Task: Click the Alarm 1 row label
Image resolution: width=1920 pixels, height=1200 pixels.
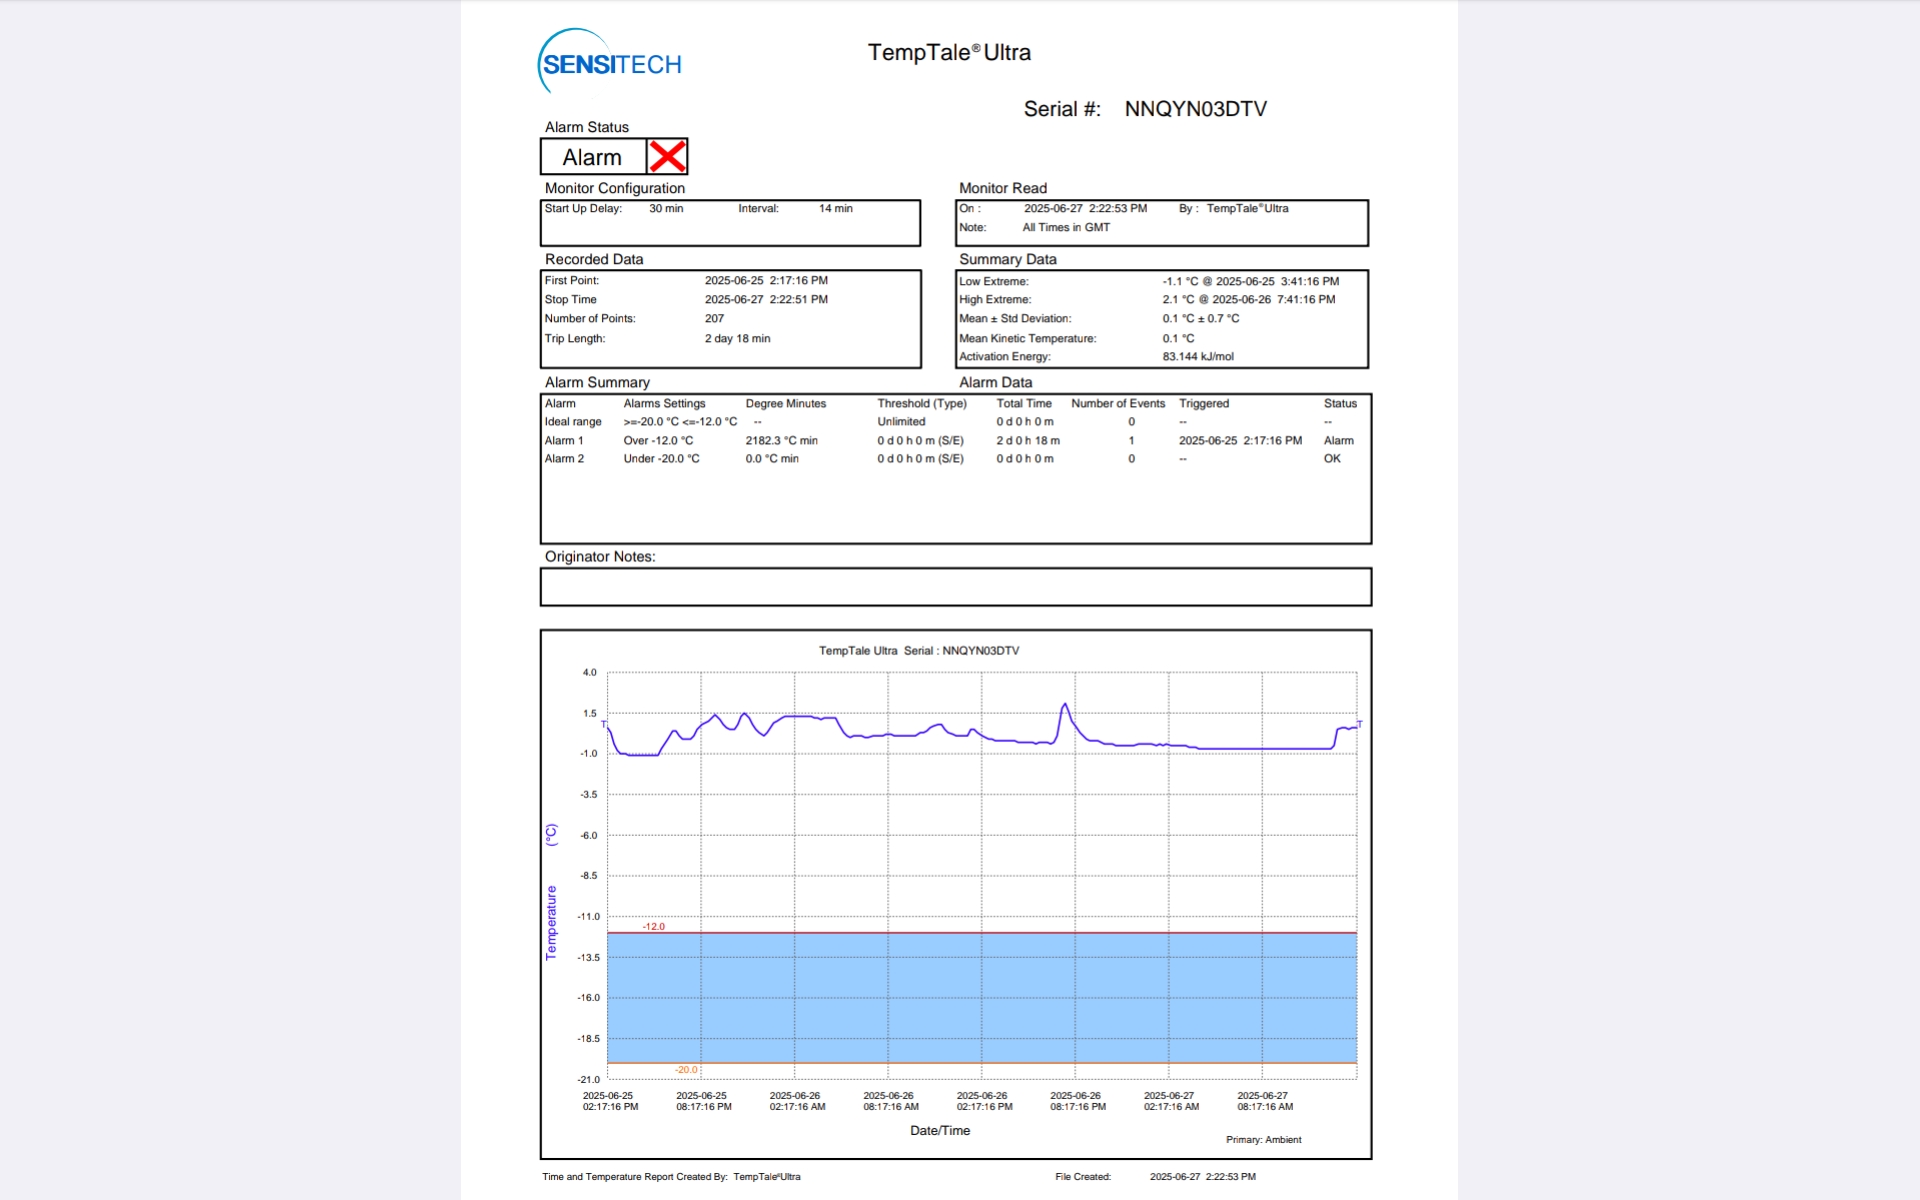Action: tap(564, 440)
